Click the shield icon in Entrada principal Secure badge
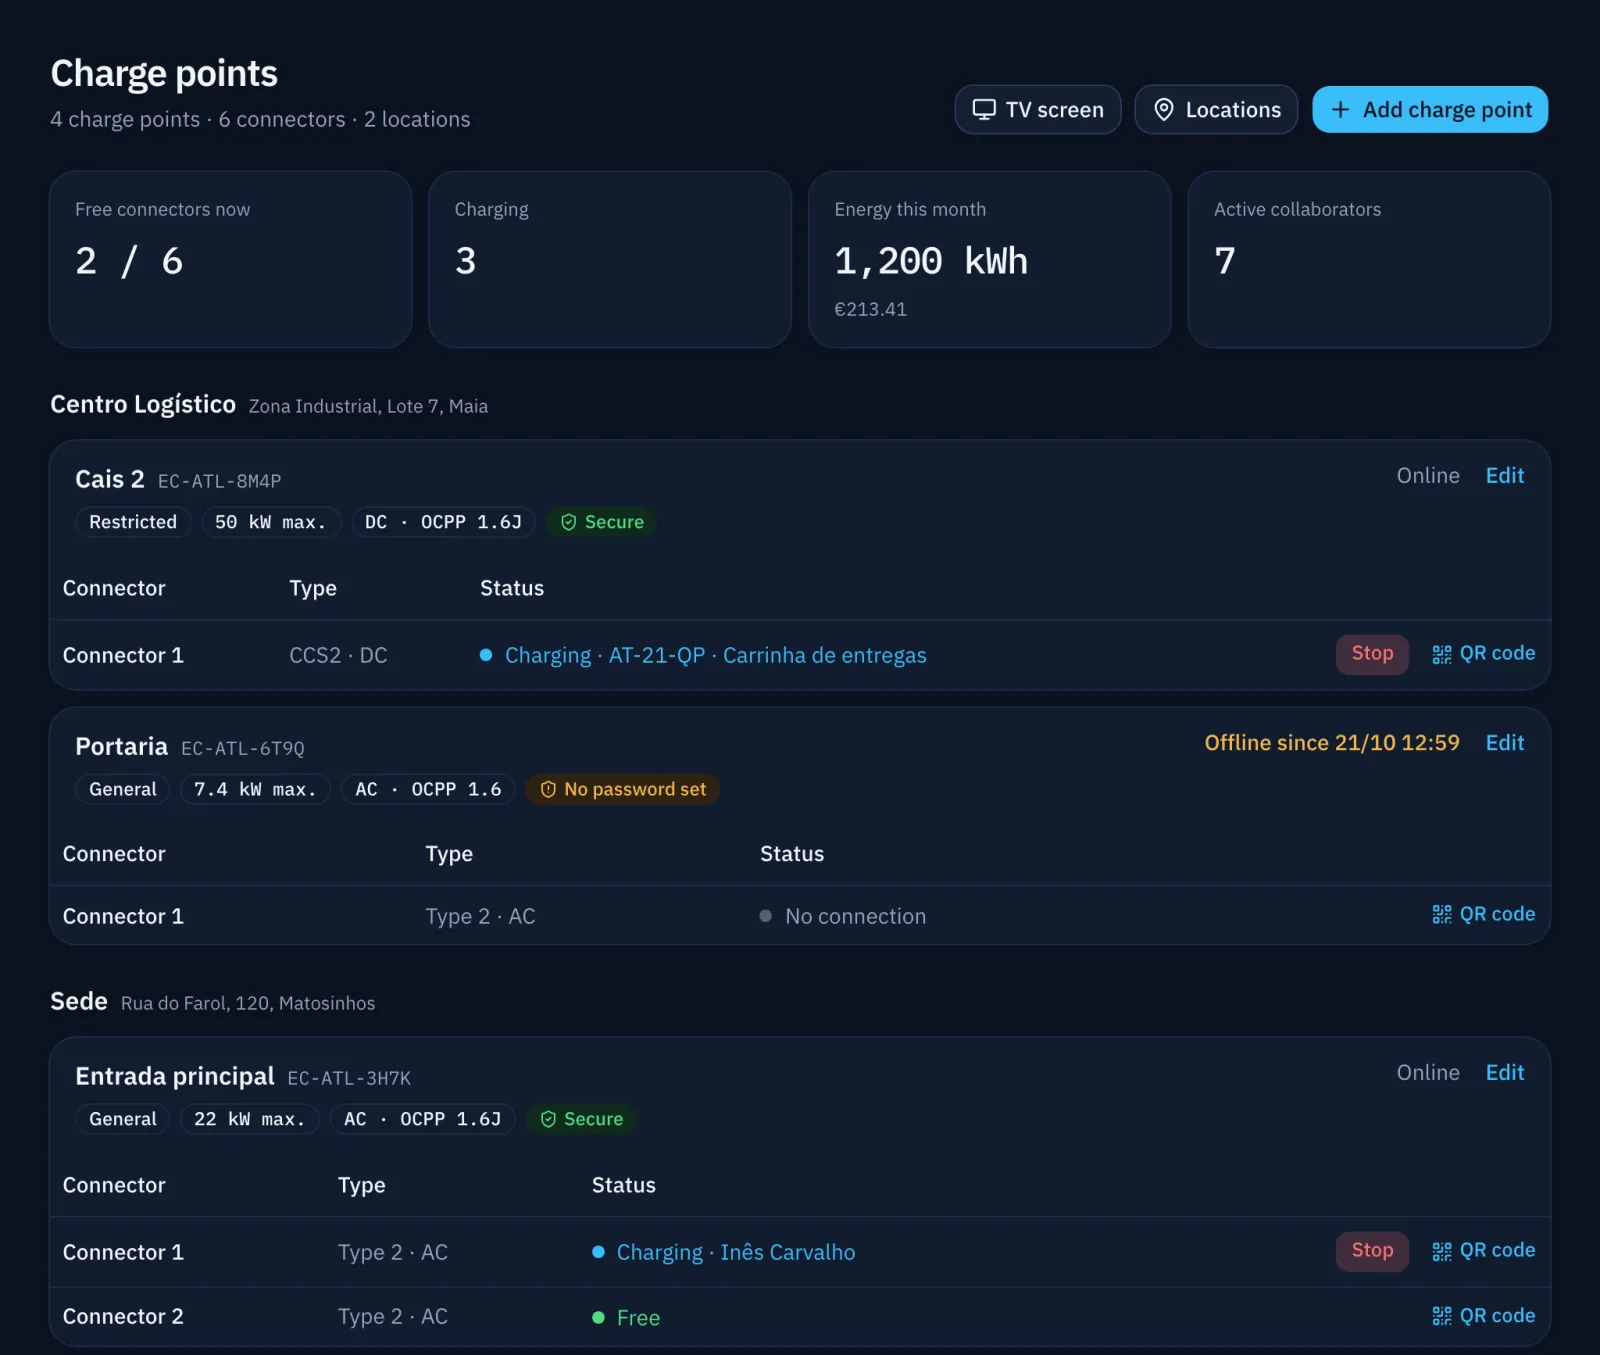The height and width of the screenshot is (1355, 1600). [548, 1119]
